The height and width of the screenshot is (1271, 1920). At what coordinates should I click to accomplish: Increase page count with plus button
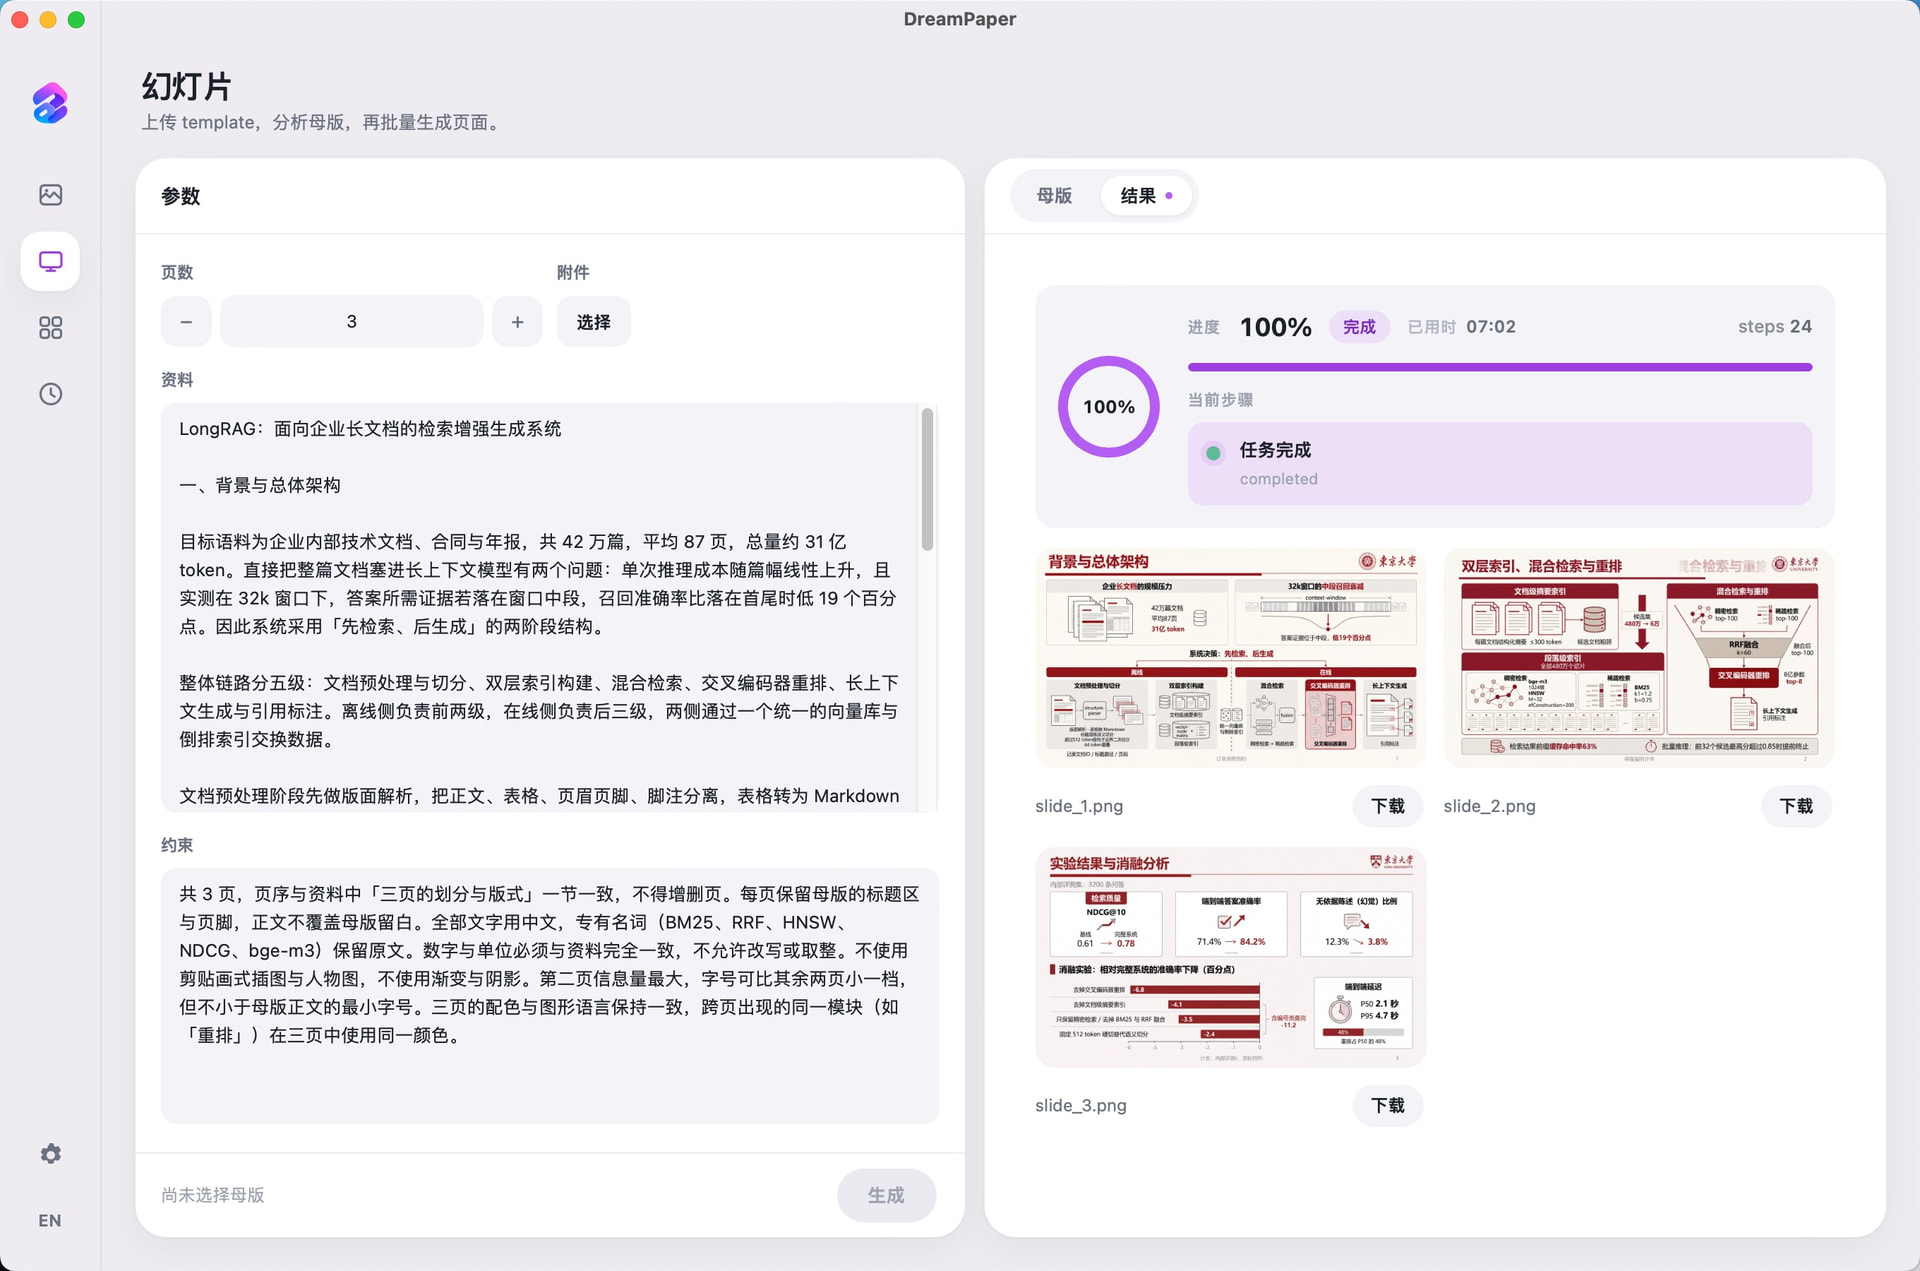pyautogui.click(x=517, y=322)
